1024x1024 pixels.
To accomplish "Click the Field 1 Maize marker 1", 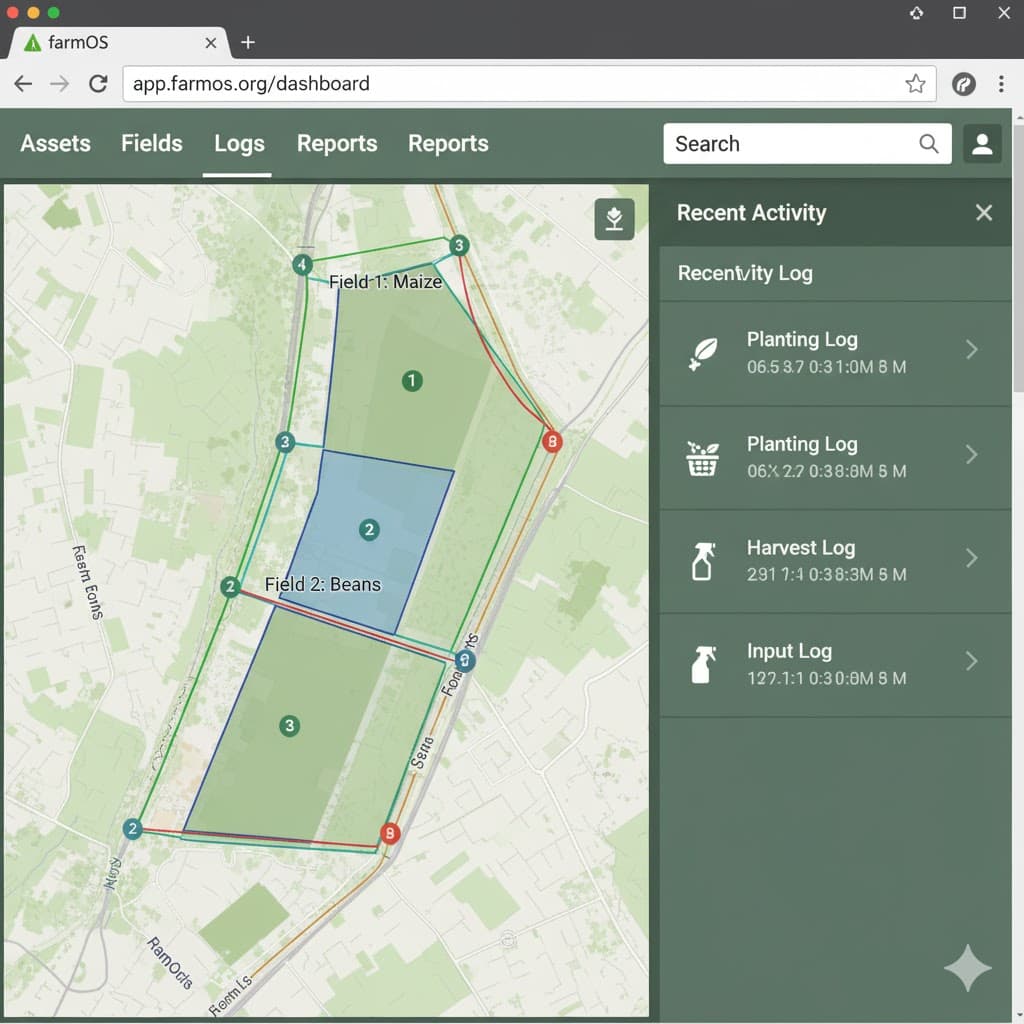I will point(410,380).
